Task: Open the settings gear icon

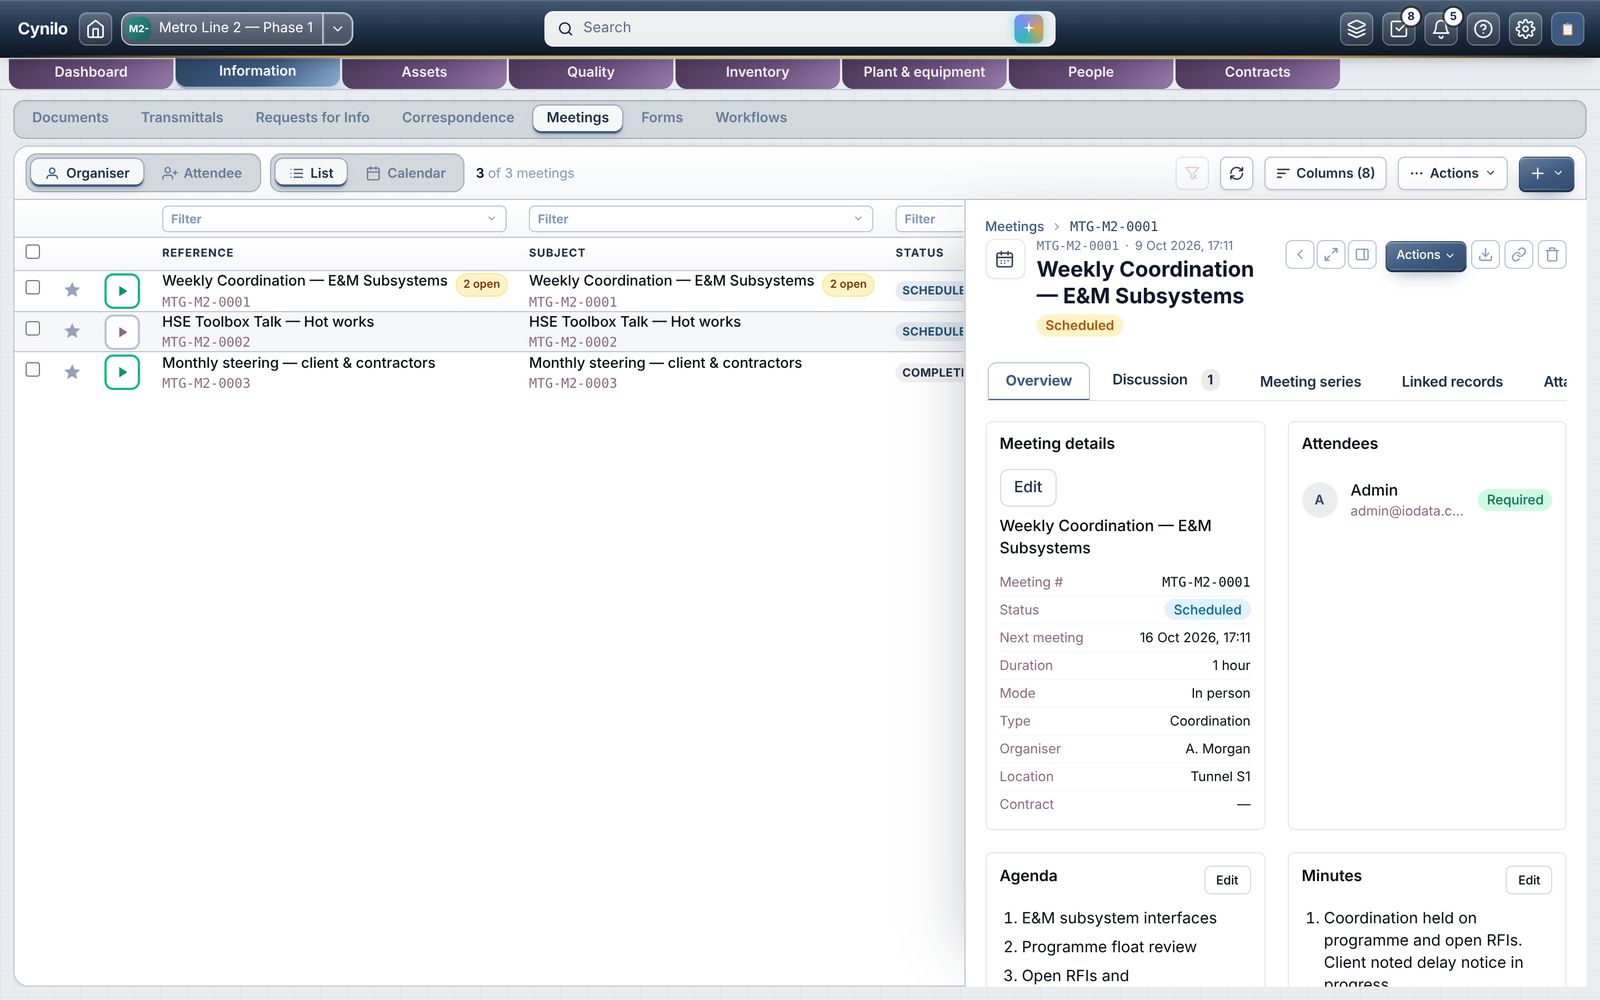Action: (1525, 29)
